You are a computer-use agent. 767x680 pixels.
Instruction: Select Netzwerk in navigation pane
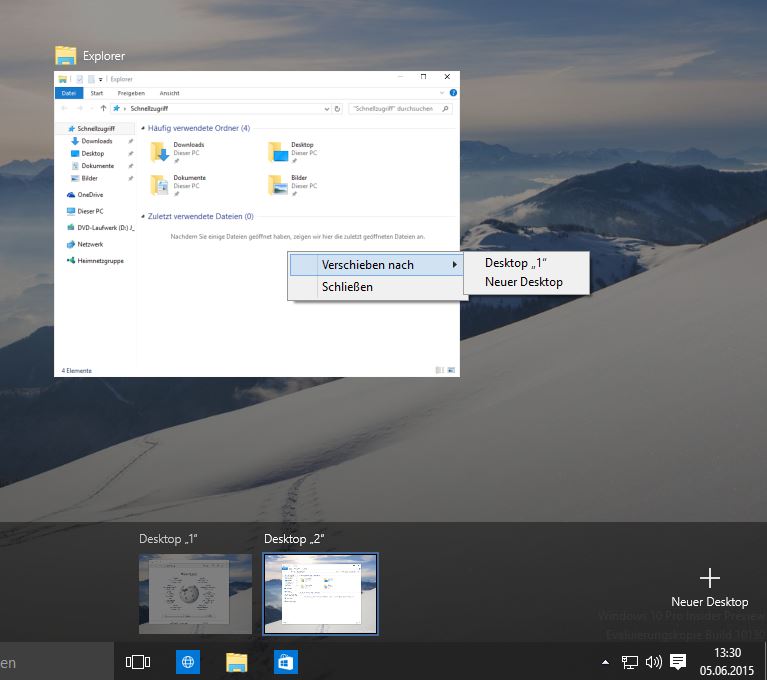pyautogui.click(x=90, y=244)
